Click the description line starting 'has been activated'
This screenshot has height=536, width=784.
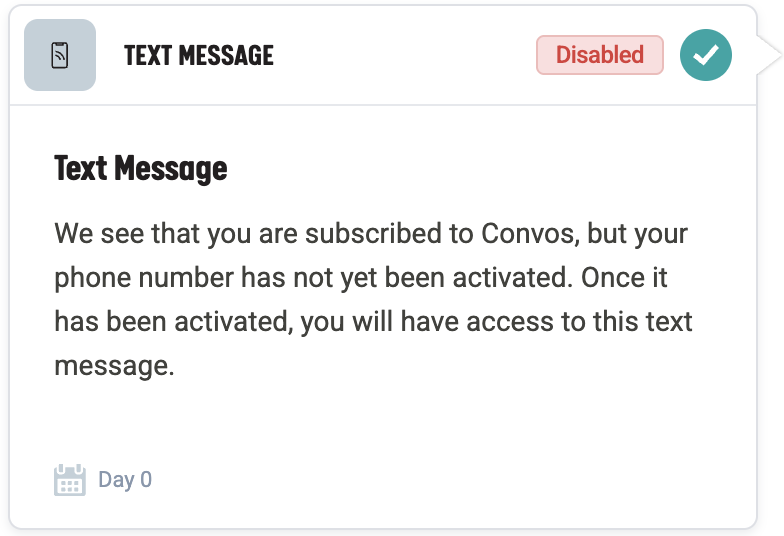373,322
